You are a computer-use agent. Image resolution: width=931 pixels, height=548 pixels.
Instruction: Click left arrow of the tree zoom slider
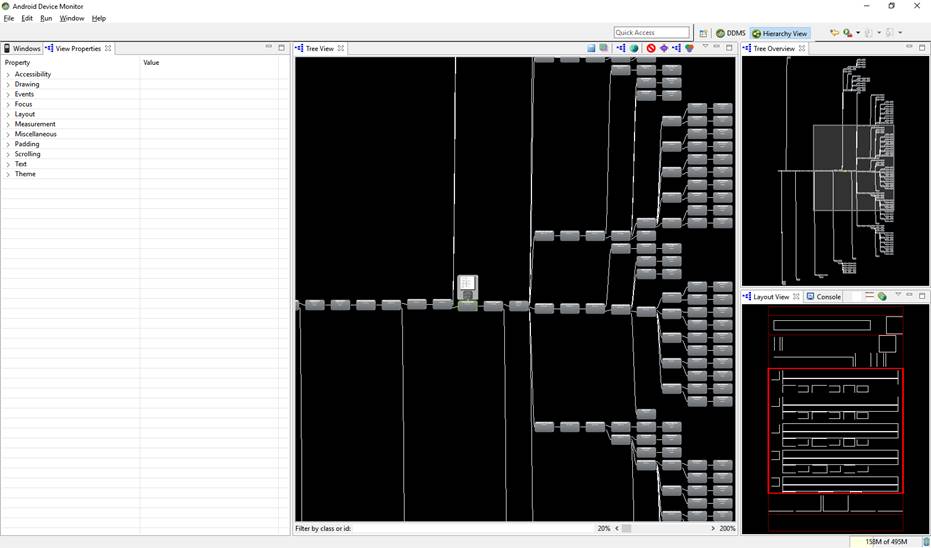pyautogui.click(x=617, y=528)
